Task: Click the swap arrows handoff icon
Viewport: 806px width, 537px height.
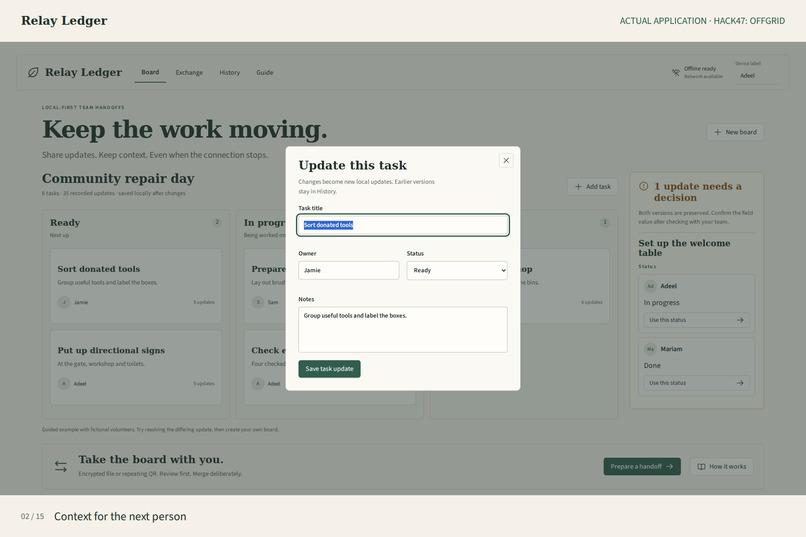Action: [61, 466]
